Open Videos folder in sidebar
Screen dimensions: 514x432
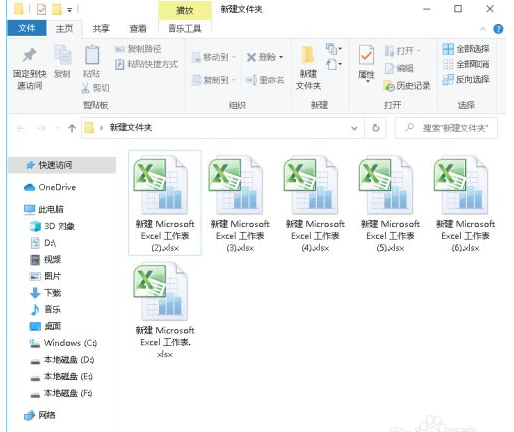[45, 260]
